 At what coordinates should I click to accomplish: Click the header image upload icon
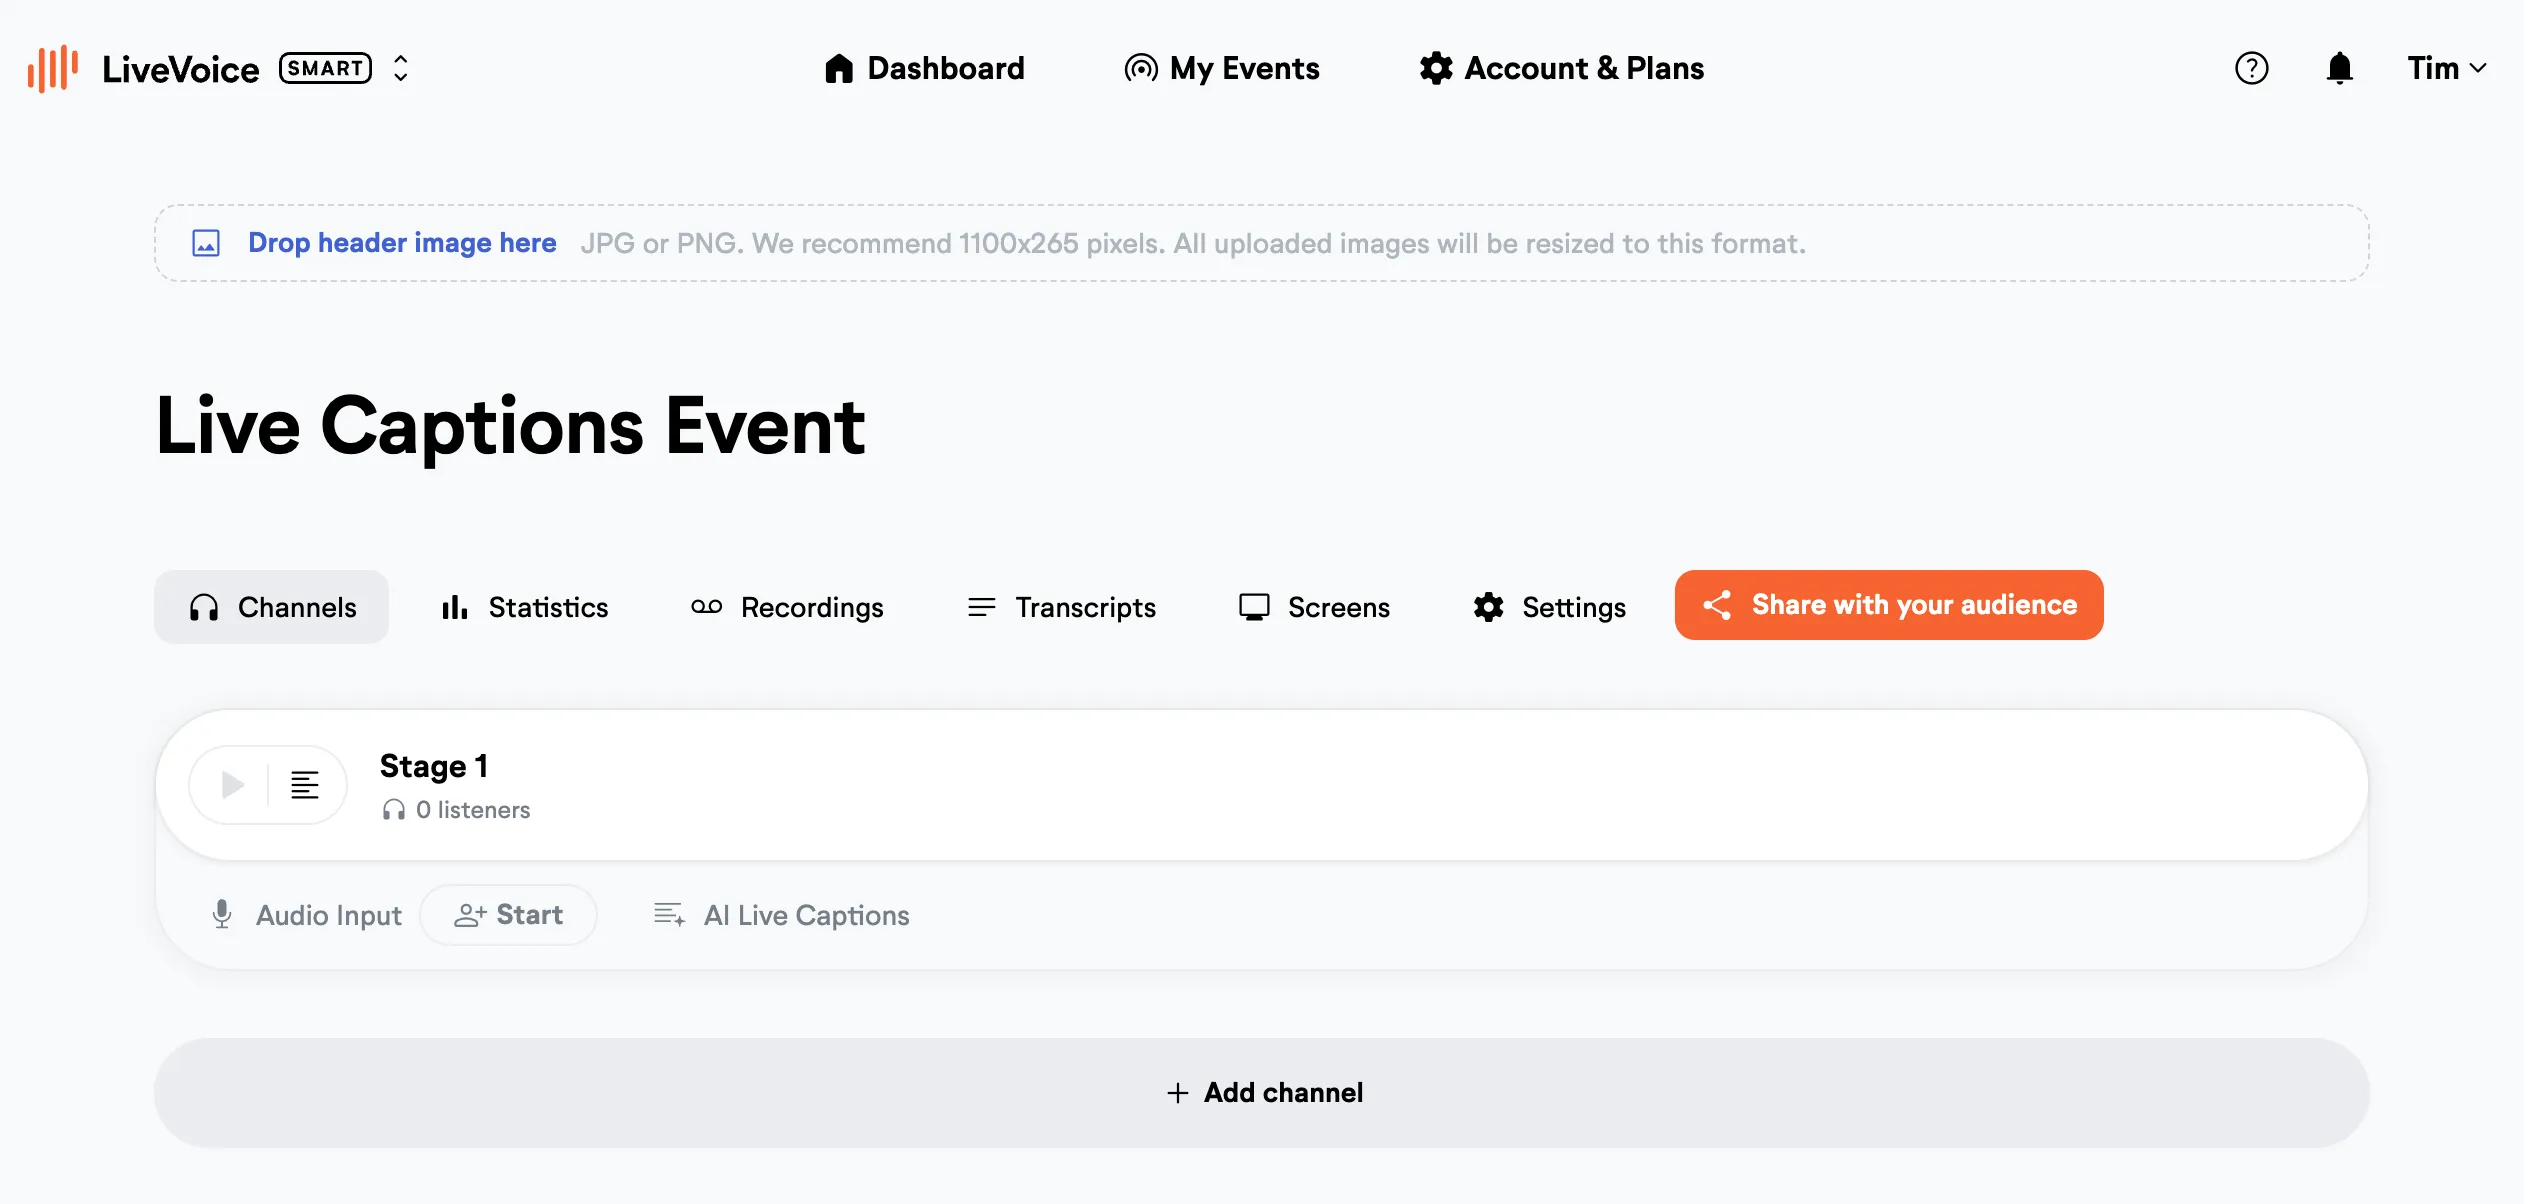pos(206,243)
